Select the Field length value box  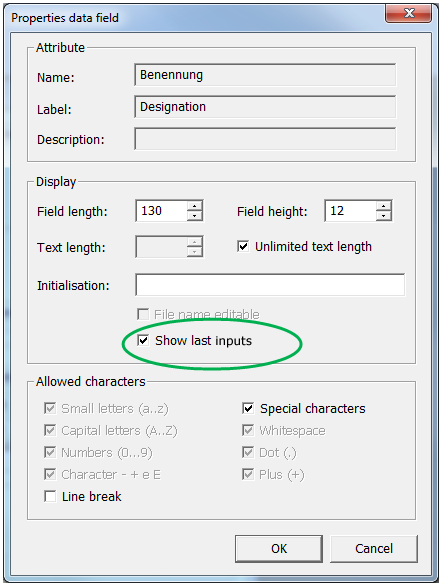(x=162, y=211)
